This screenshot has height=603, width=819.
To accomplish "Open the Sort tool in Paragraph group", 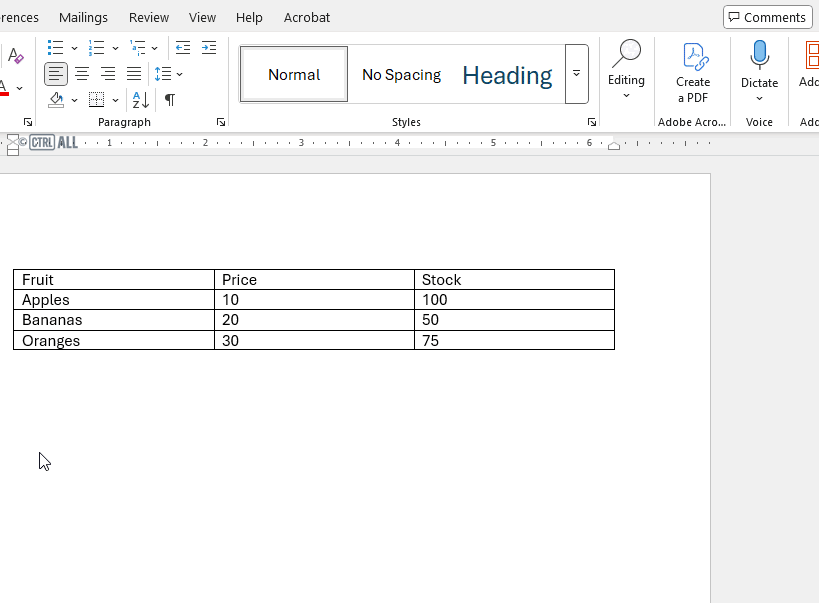I will [x=139, y=100].
